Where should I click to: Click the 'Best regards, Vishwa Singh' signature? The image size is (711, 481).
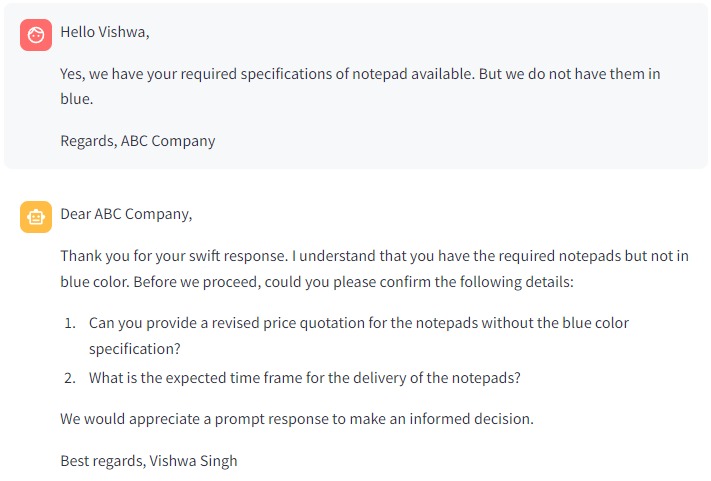point(149,461)
